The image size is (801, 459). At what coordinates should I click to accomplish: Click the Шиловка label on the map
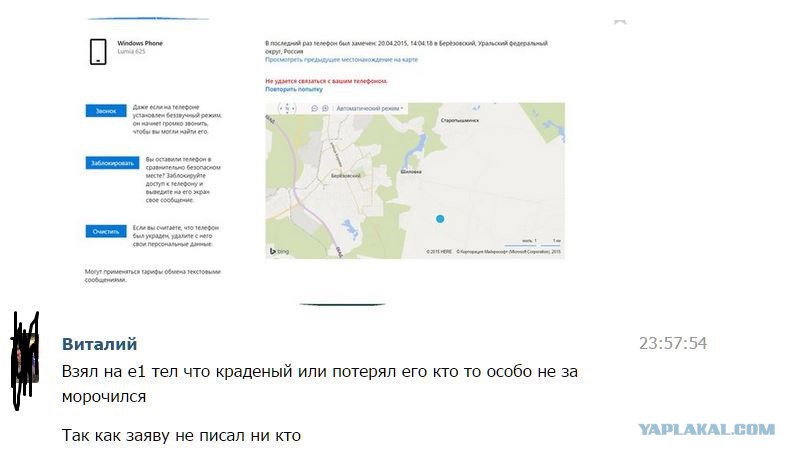click(411, 172)
